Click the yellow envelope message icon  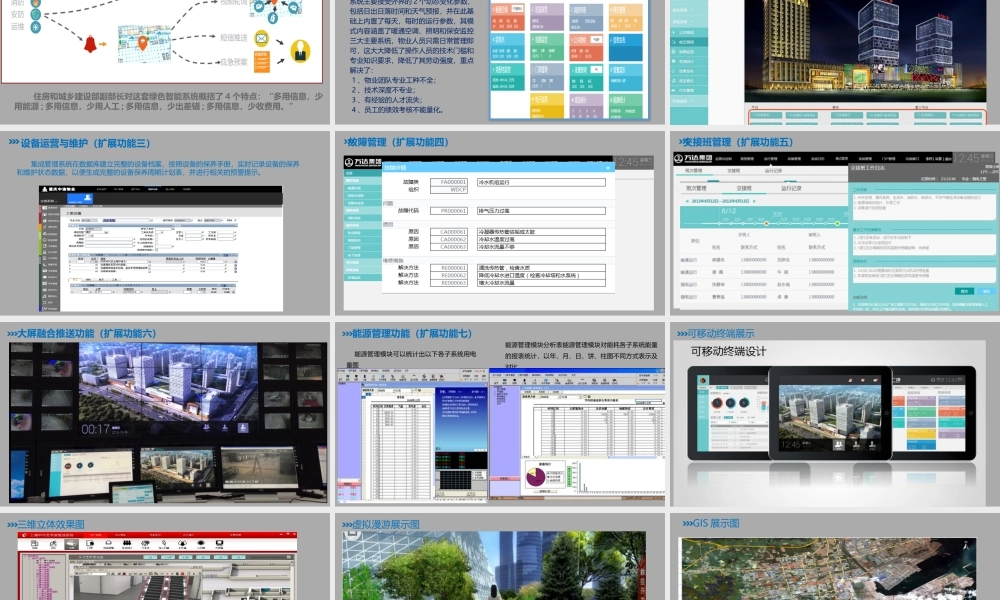point(262,39)
